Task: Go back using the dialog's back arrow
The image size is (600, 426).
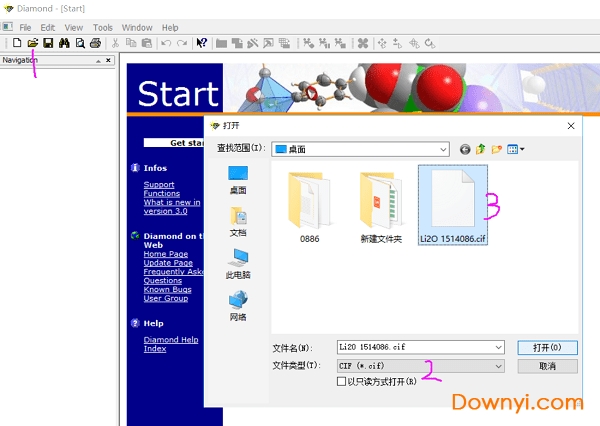Action: click(x=465, y=149)
